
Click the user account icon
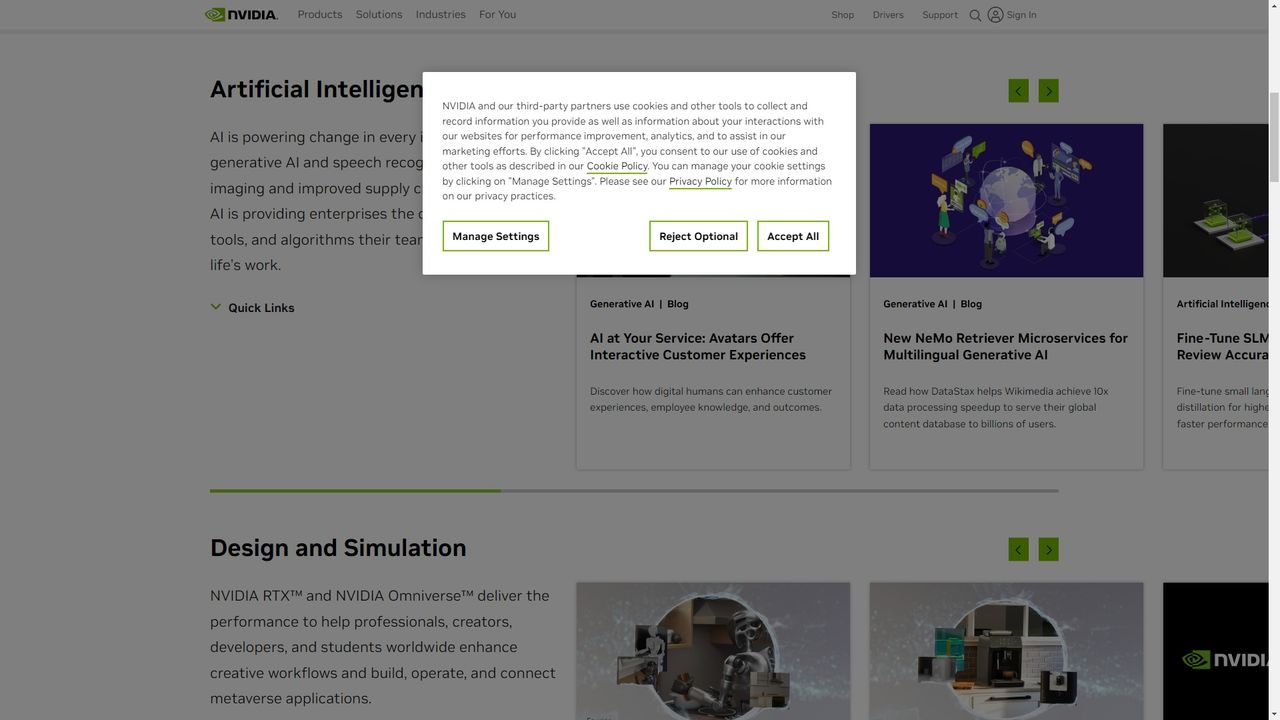995,15
